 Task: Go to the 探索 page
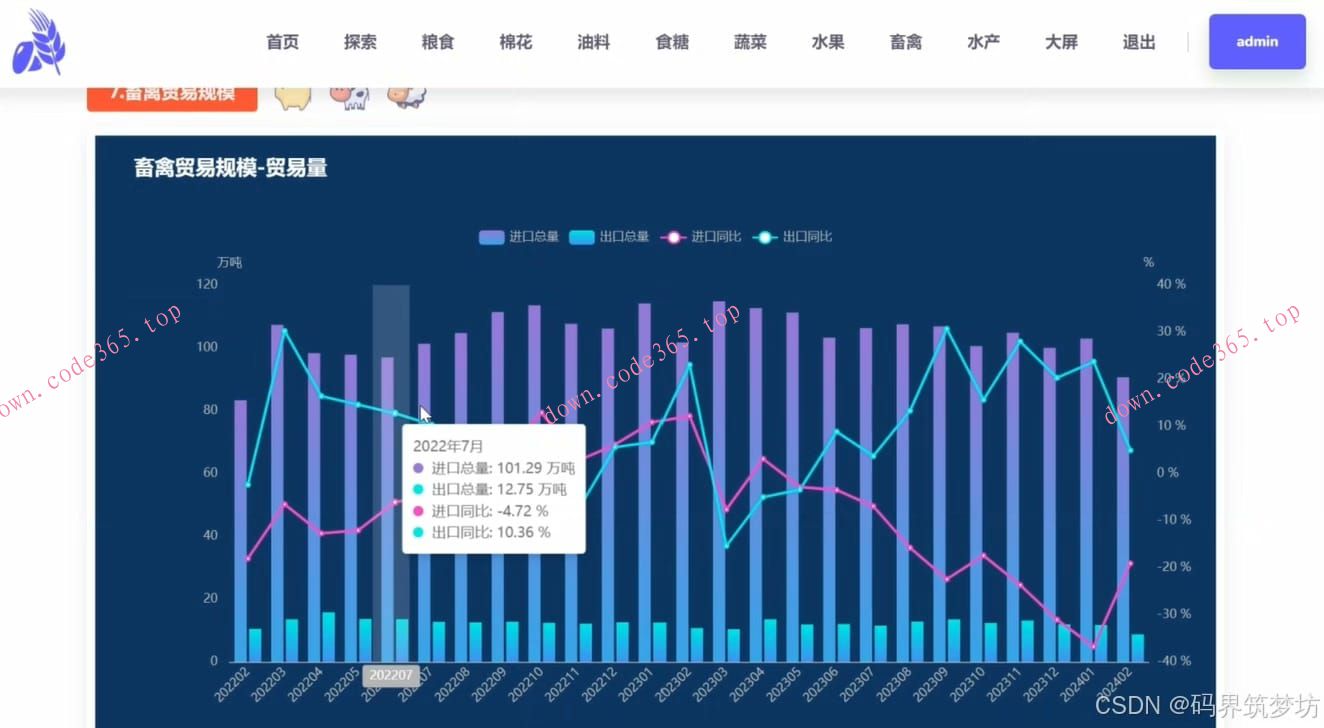360,42
